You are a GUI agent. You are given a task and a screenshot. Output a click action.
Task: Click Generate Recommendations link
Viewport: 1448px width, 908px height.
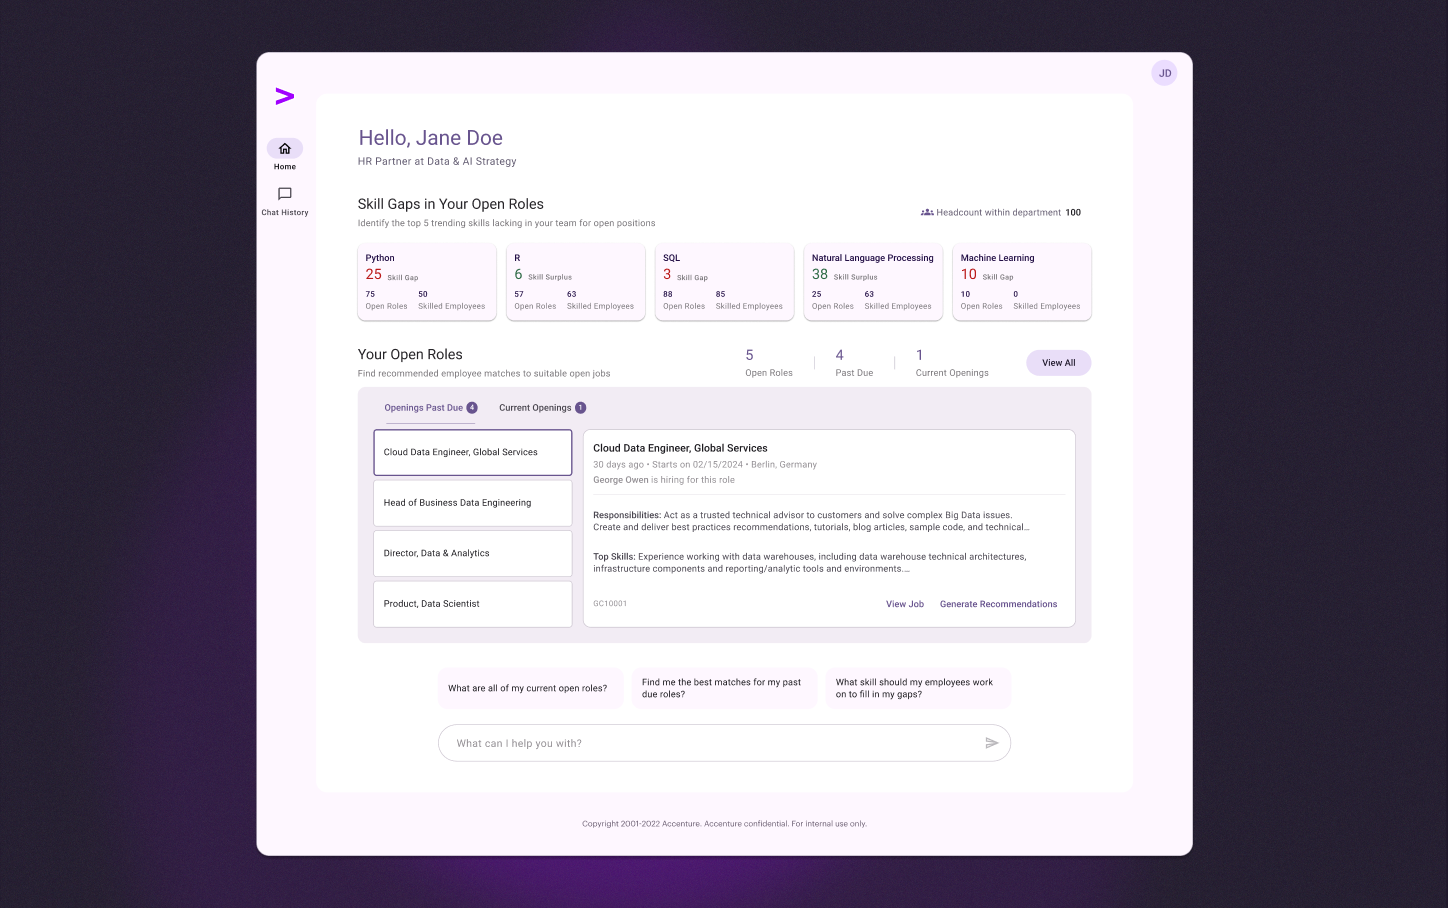(x=998, y=604)
